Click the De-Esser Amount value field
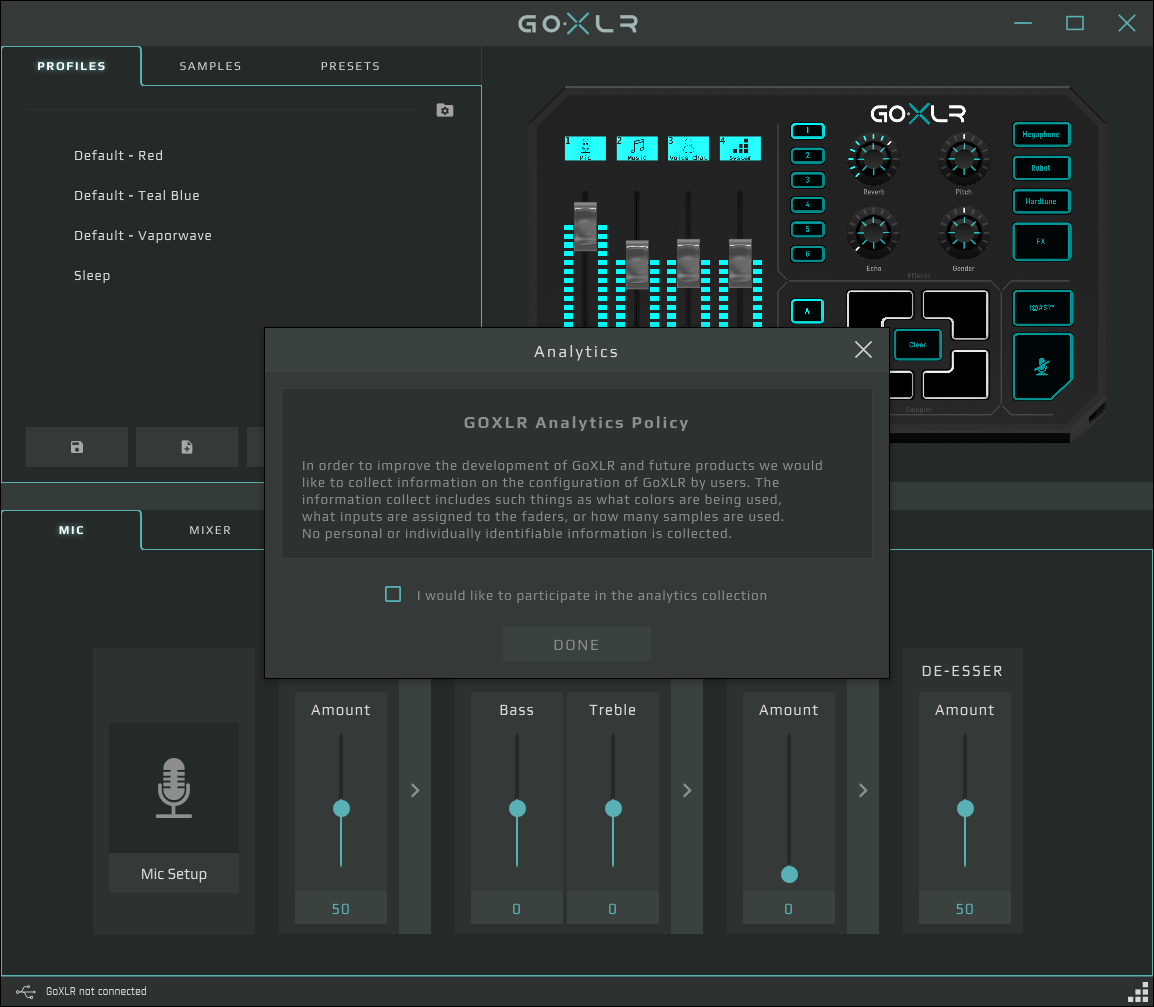 pyautogui.click(x=965, y=908)
